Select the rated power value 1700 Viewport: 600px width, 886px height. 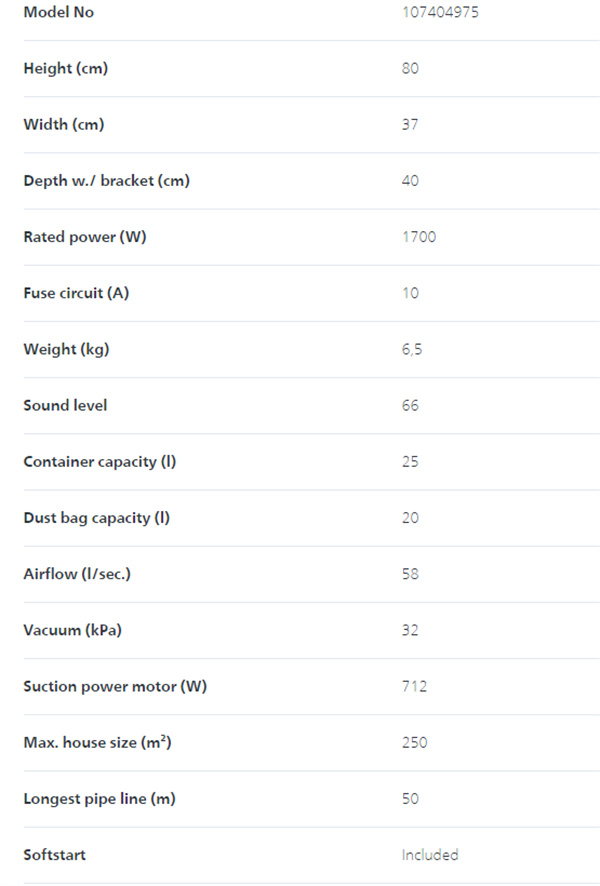tap(419, 237)
